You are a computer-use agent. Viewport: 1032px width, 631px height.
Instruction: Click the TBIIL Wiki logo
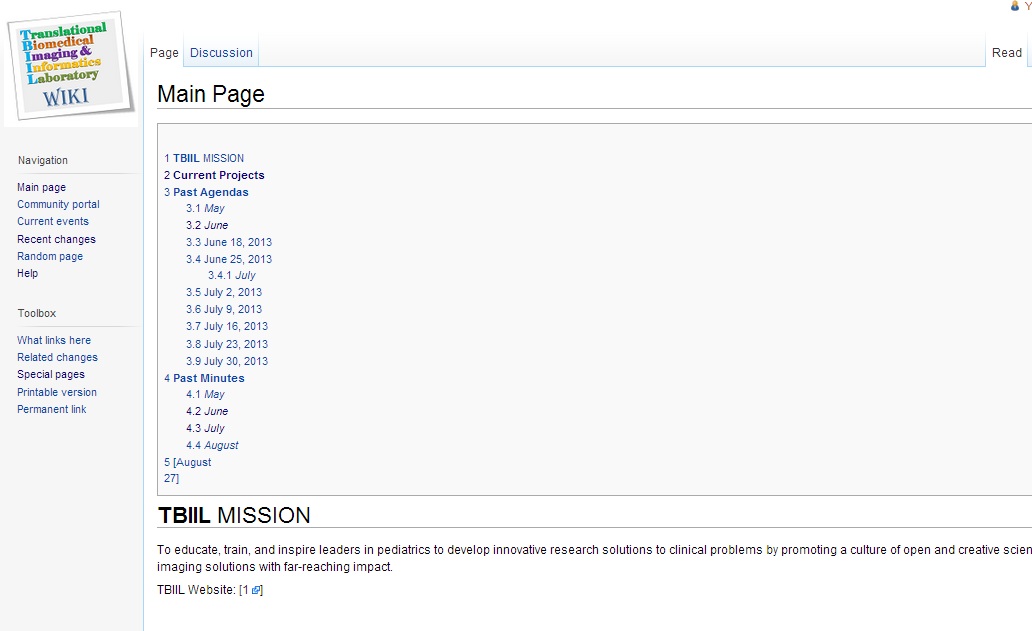(70, 66)
